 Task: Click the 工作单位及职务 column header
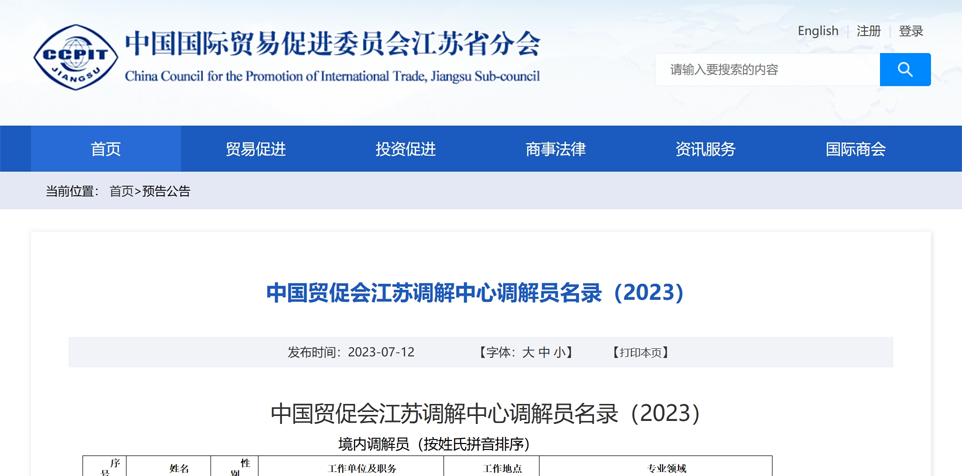pos(363,469)
